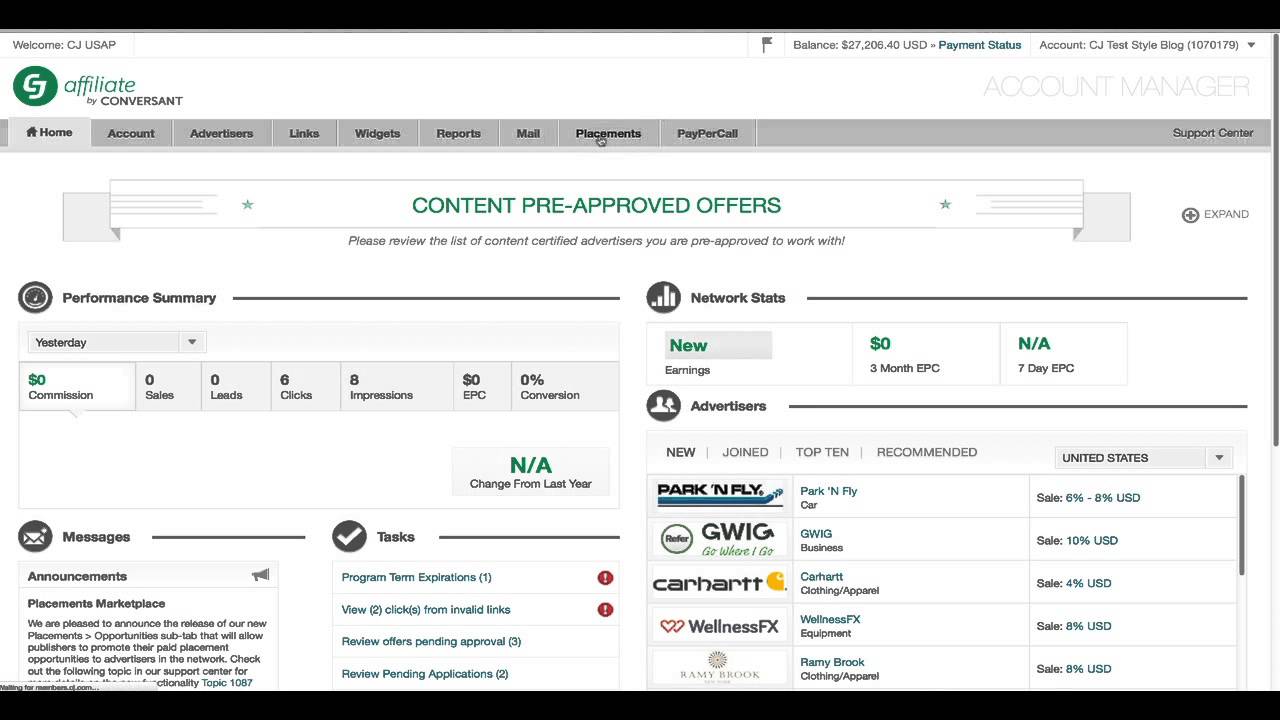Open the Reports menu tab
1280x720 pixels.
point(458,133)
